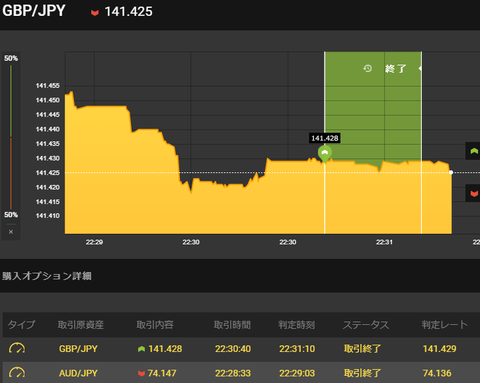Click the white collapse arrow right of 終了

point(420,68)
